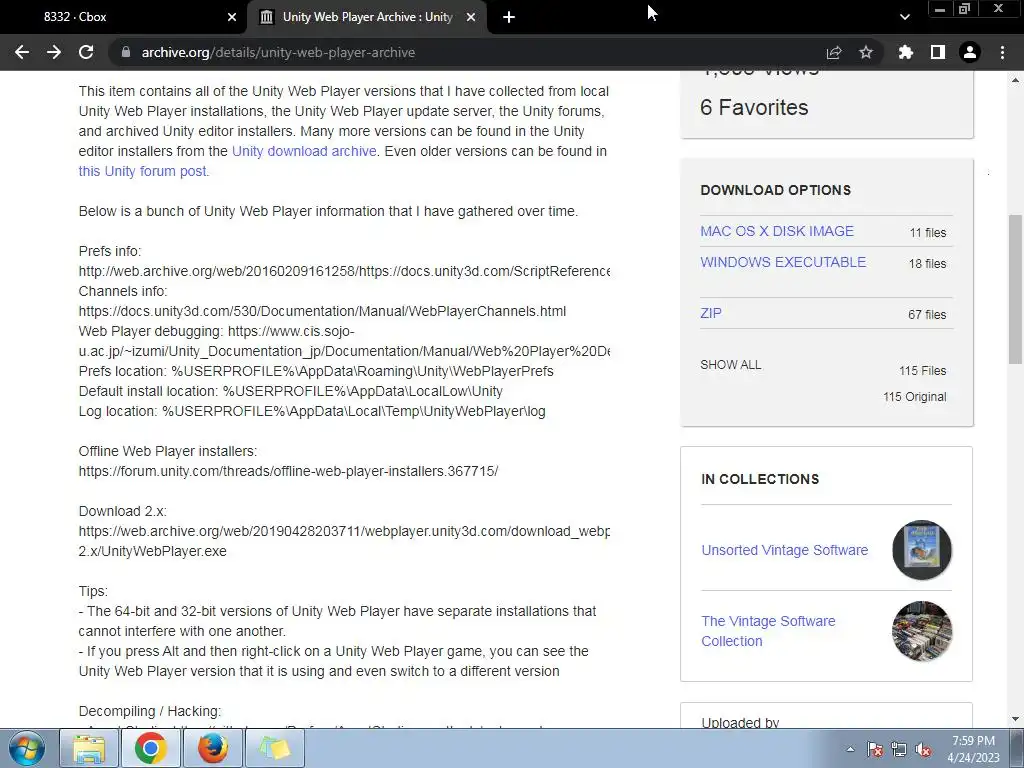1024x768 pixels.
Task: Click the '11 files' count
Action: (927, 232)
